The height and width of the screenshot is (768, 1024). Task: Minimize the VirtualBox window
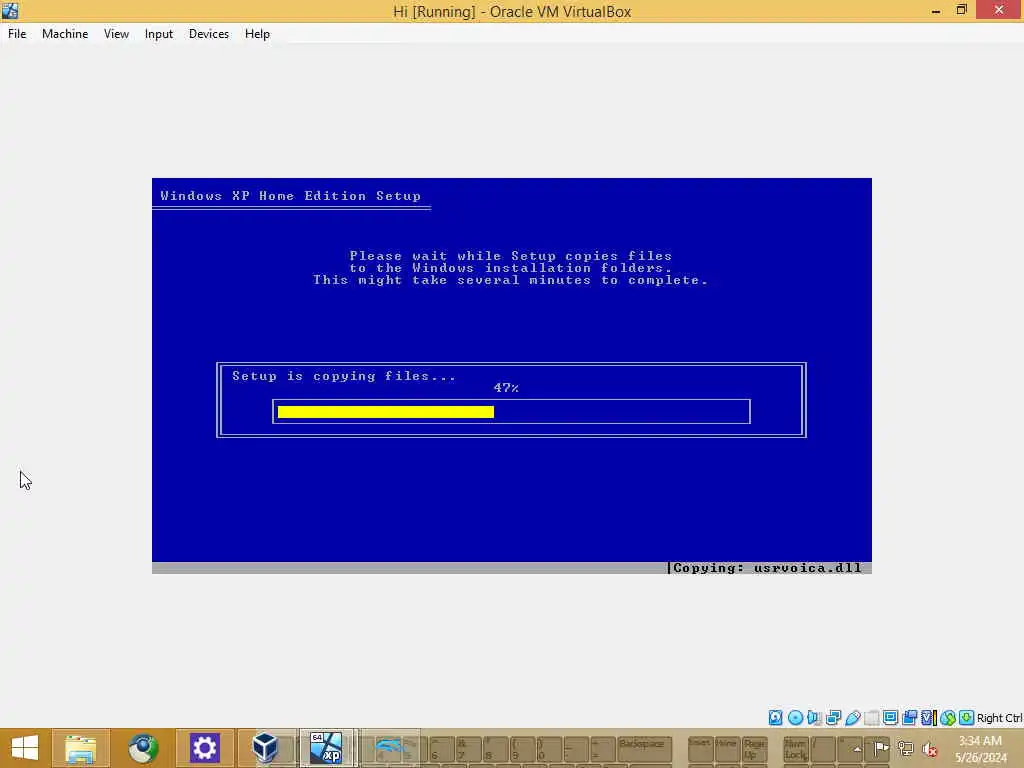(x=936, y=11)
